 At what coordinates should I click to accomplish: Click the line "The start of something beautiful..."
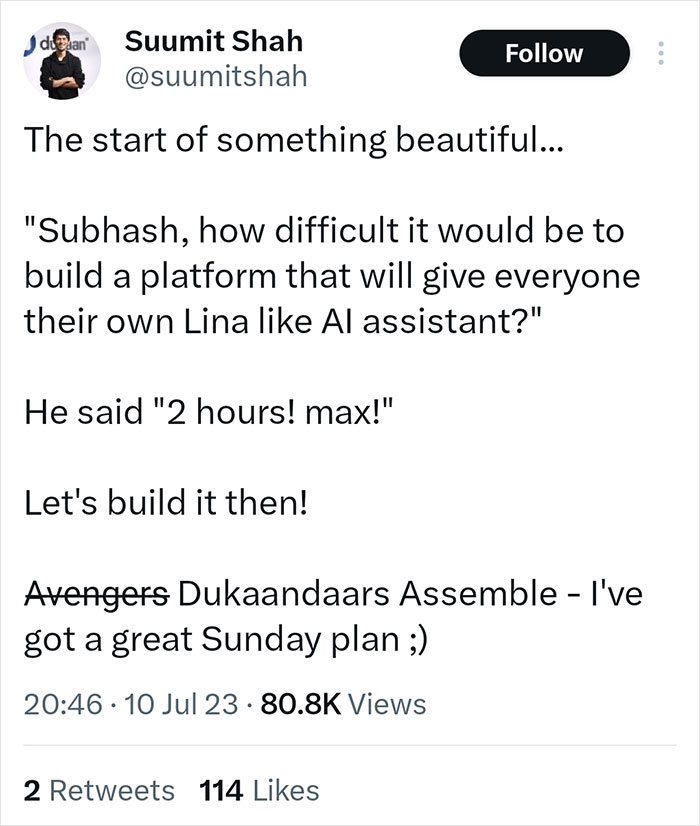pyautogui.click(x=293, y=140)
